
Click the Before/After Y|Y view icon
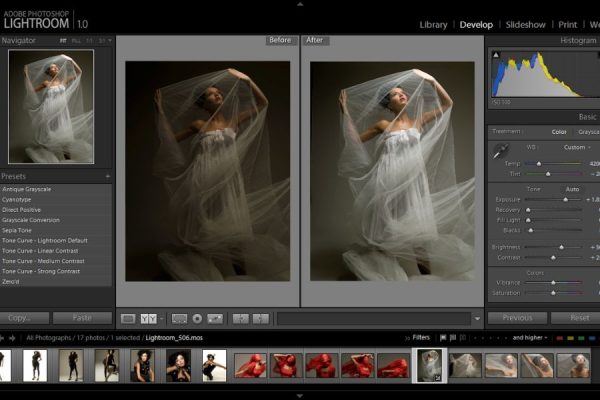point(149,318)
